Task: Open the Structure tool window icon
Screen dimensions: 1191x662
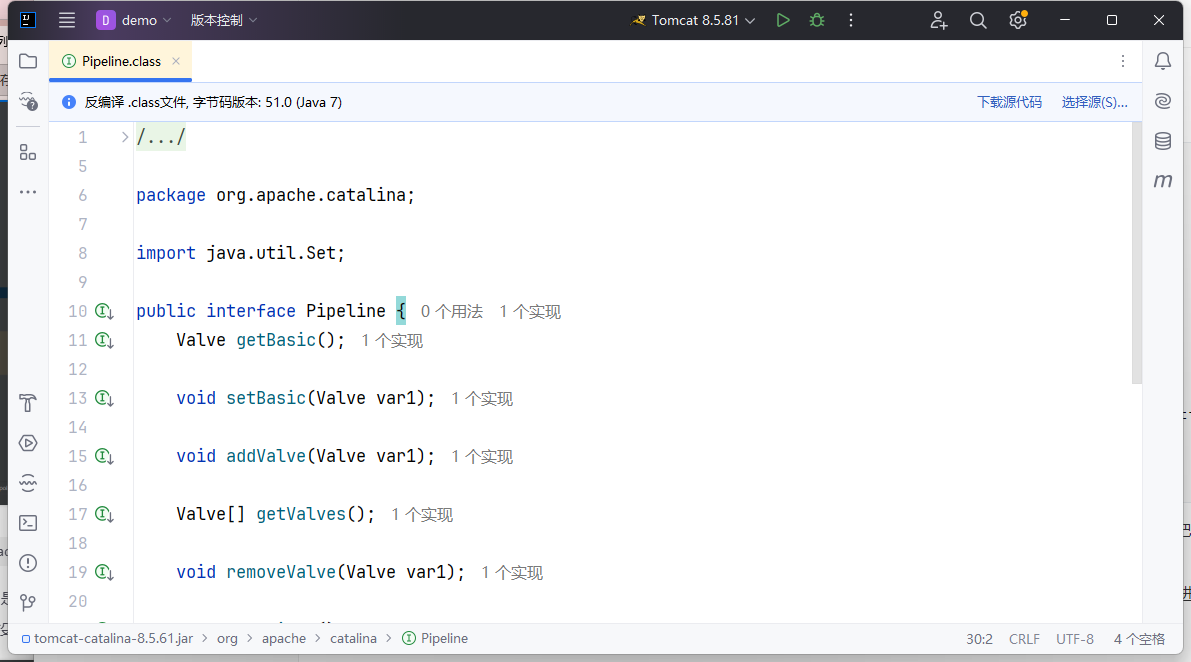Action: 27,152
